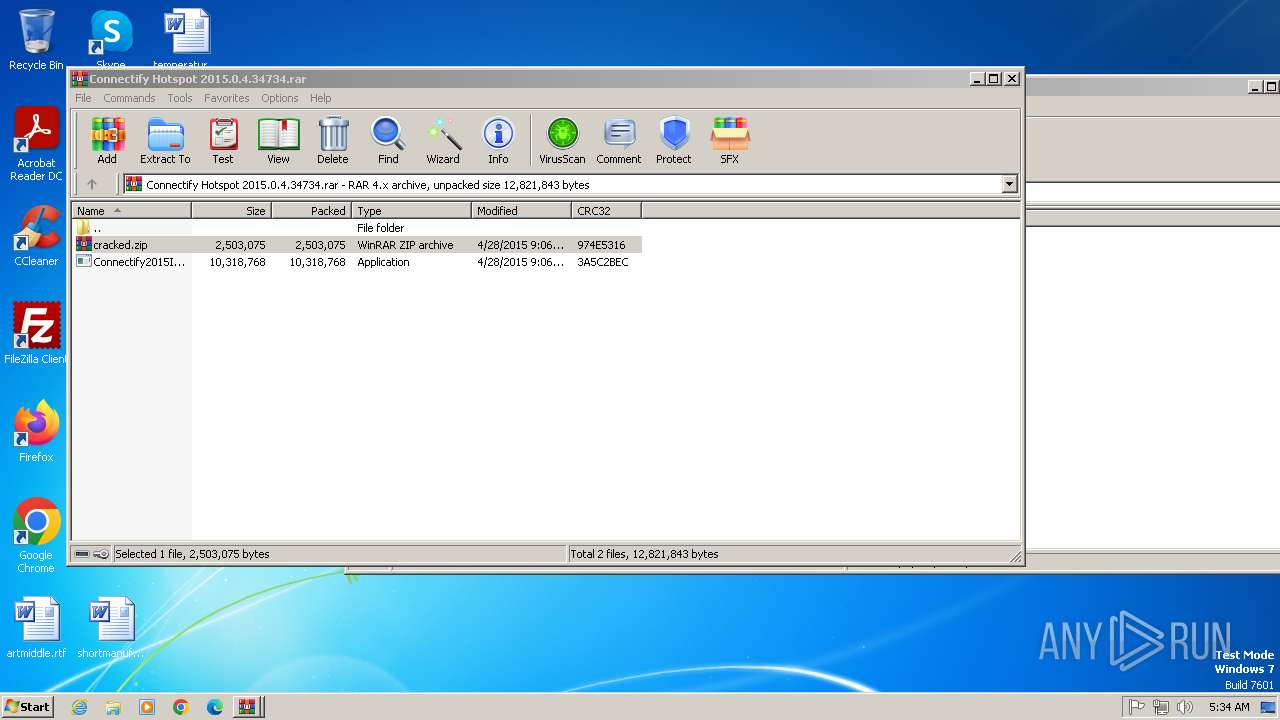Click the taskbar clock 5:34 AM
The image size is (1280, 720).
[1229, 707]
